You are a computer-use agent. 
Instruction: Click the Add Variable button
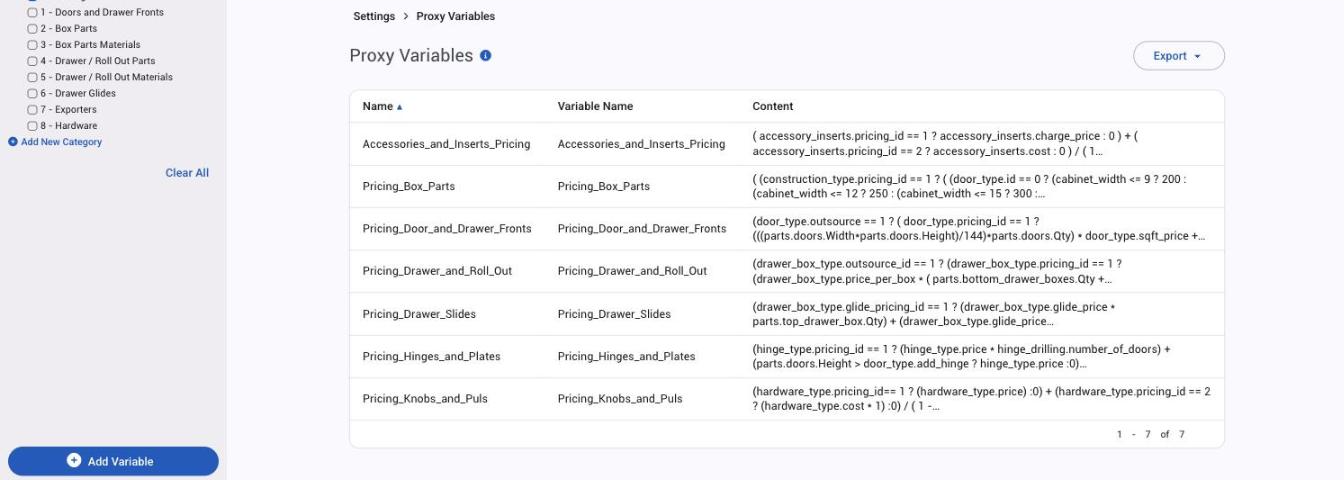113,461
